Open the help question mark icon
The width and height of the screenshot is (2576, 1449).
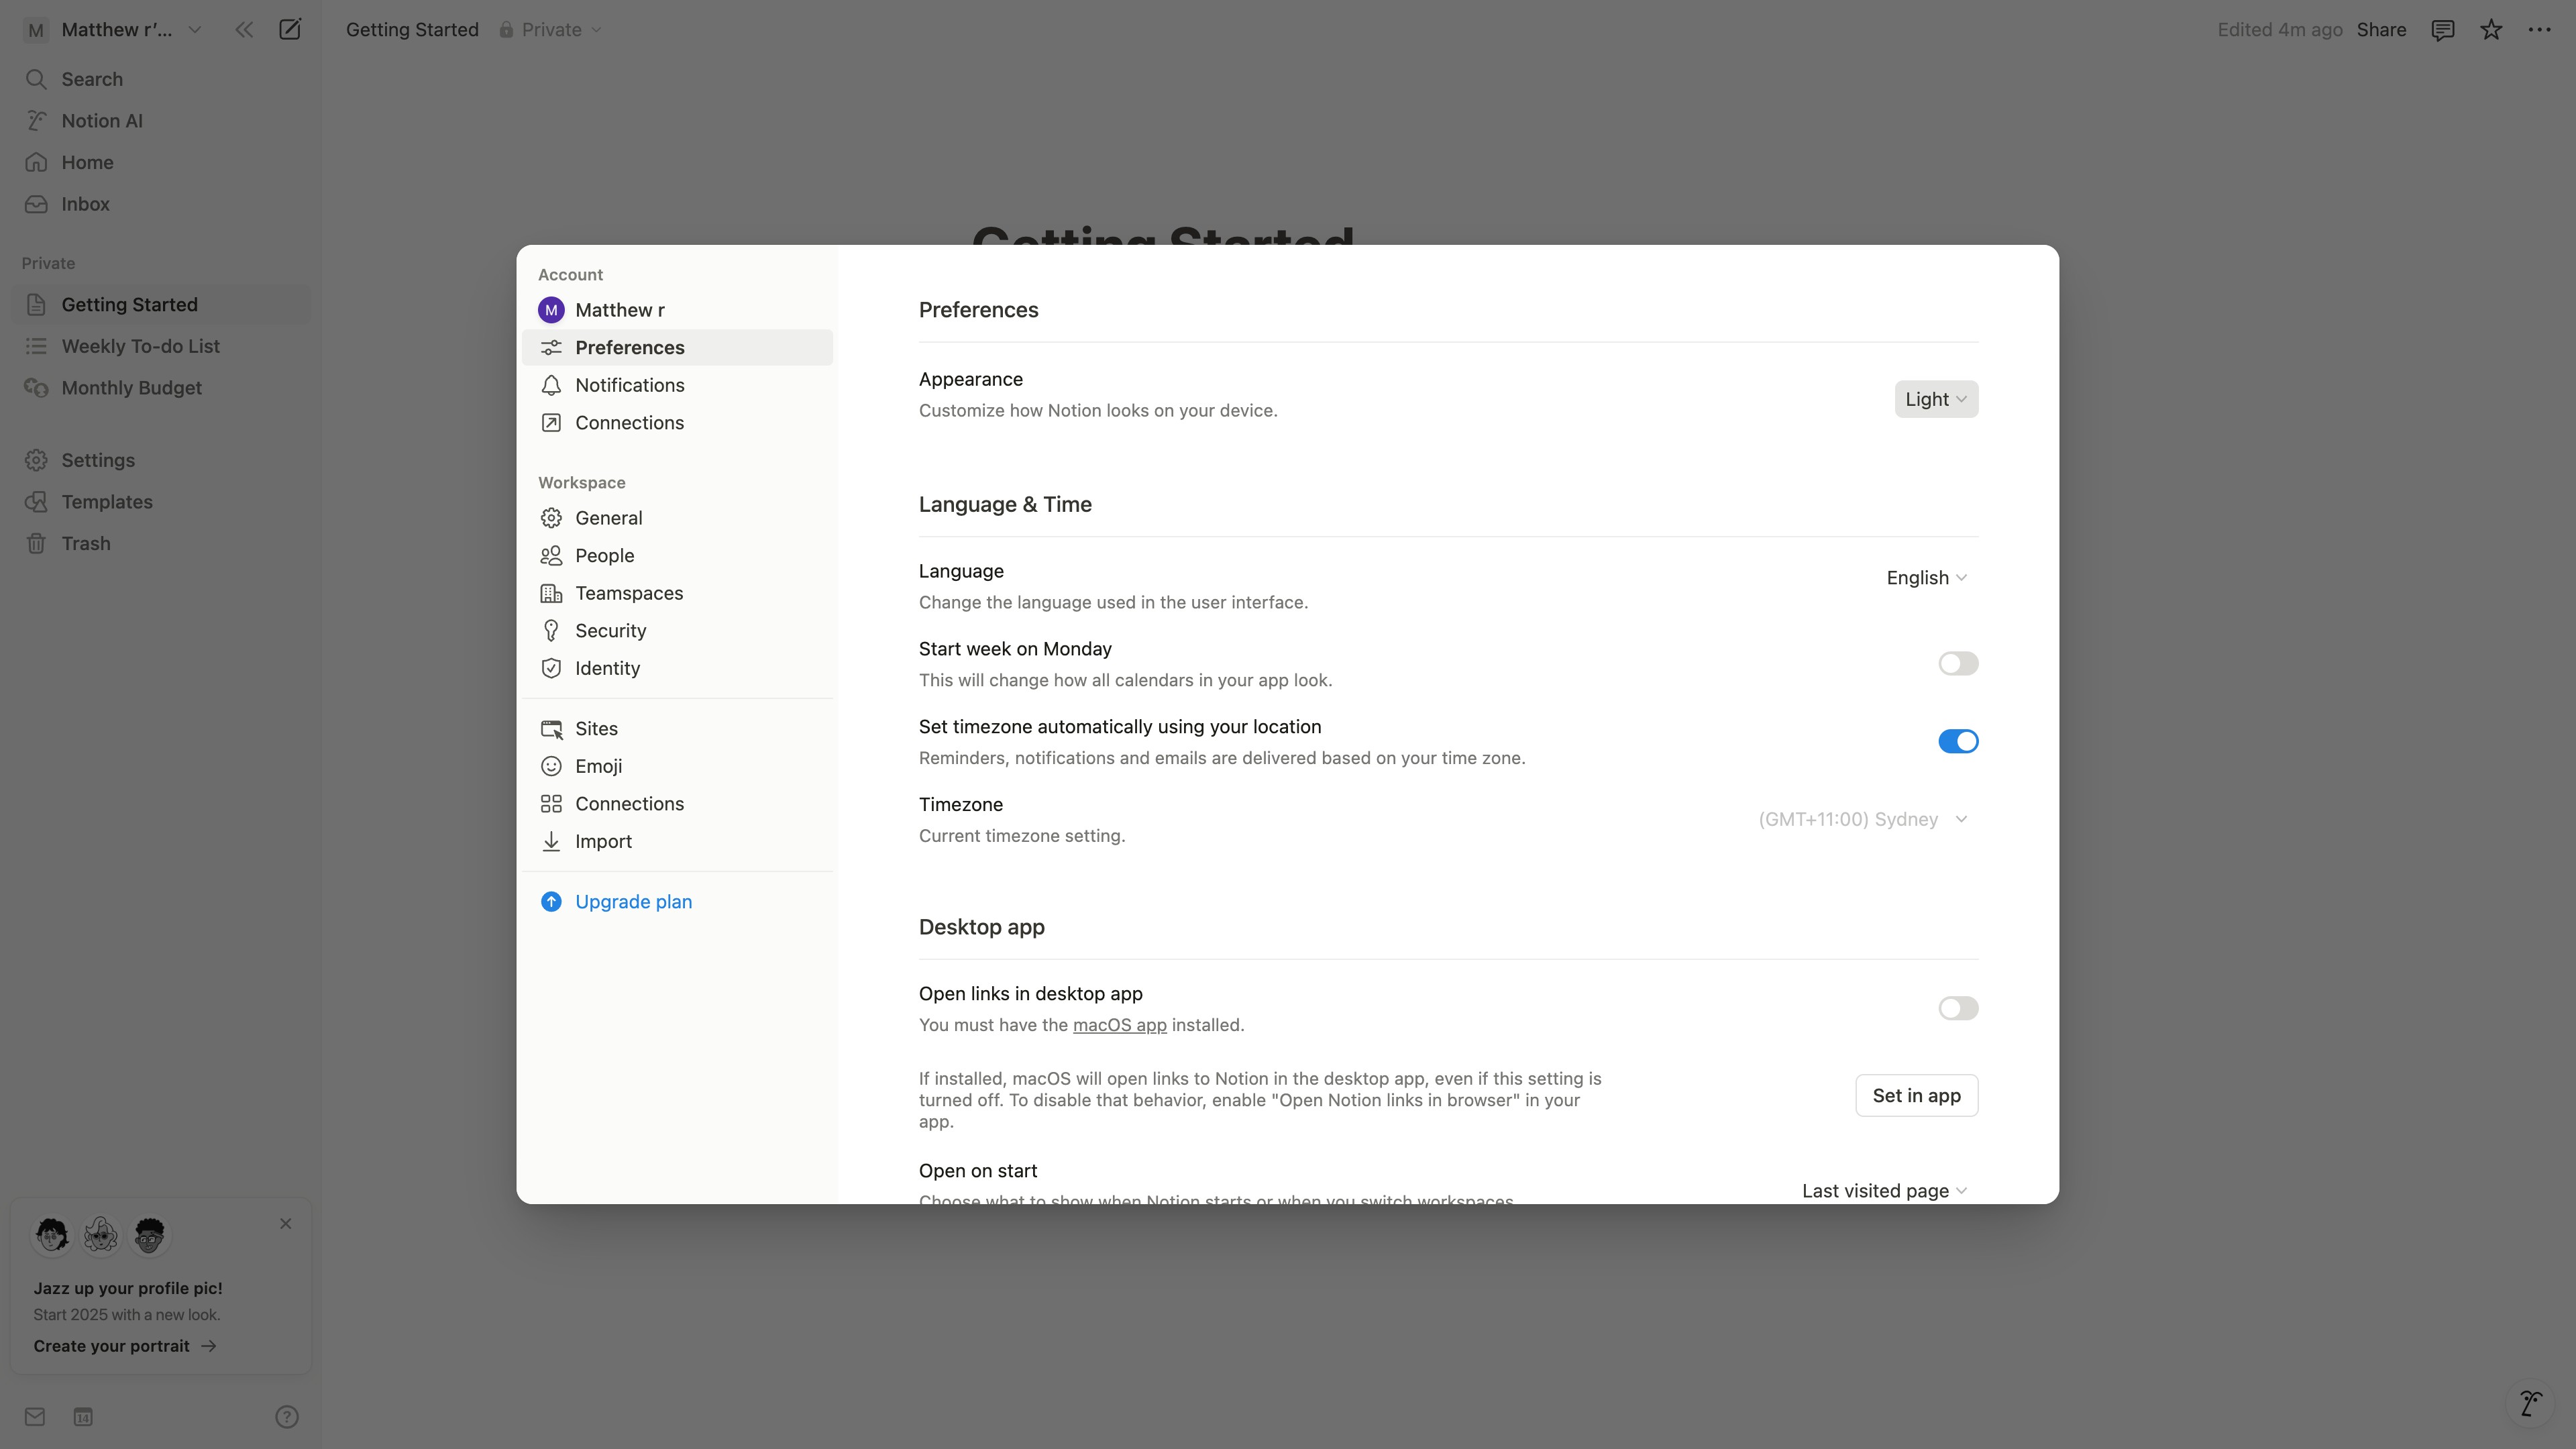tap(287, 1416)
